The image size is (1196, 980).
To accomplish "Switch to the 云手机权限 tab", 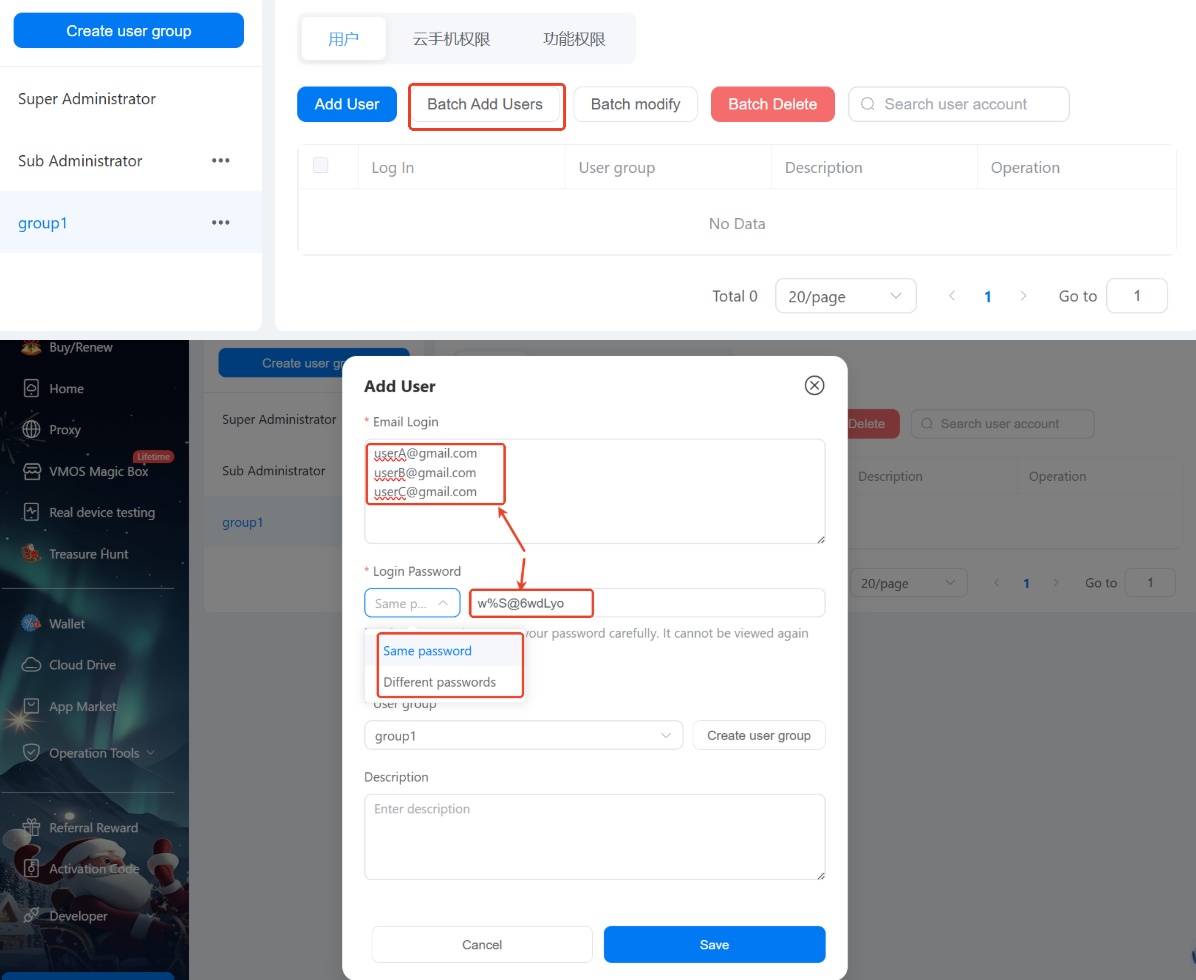I will click(450, 39).
